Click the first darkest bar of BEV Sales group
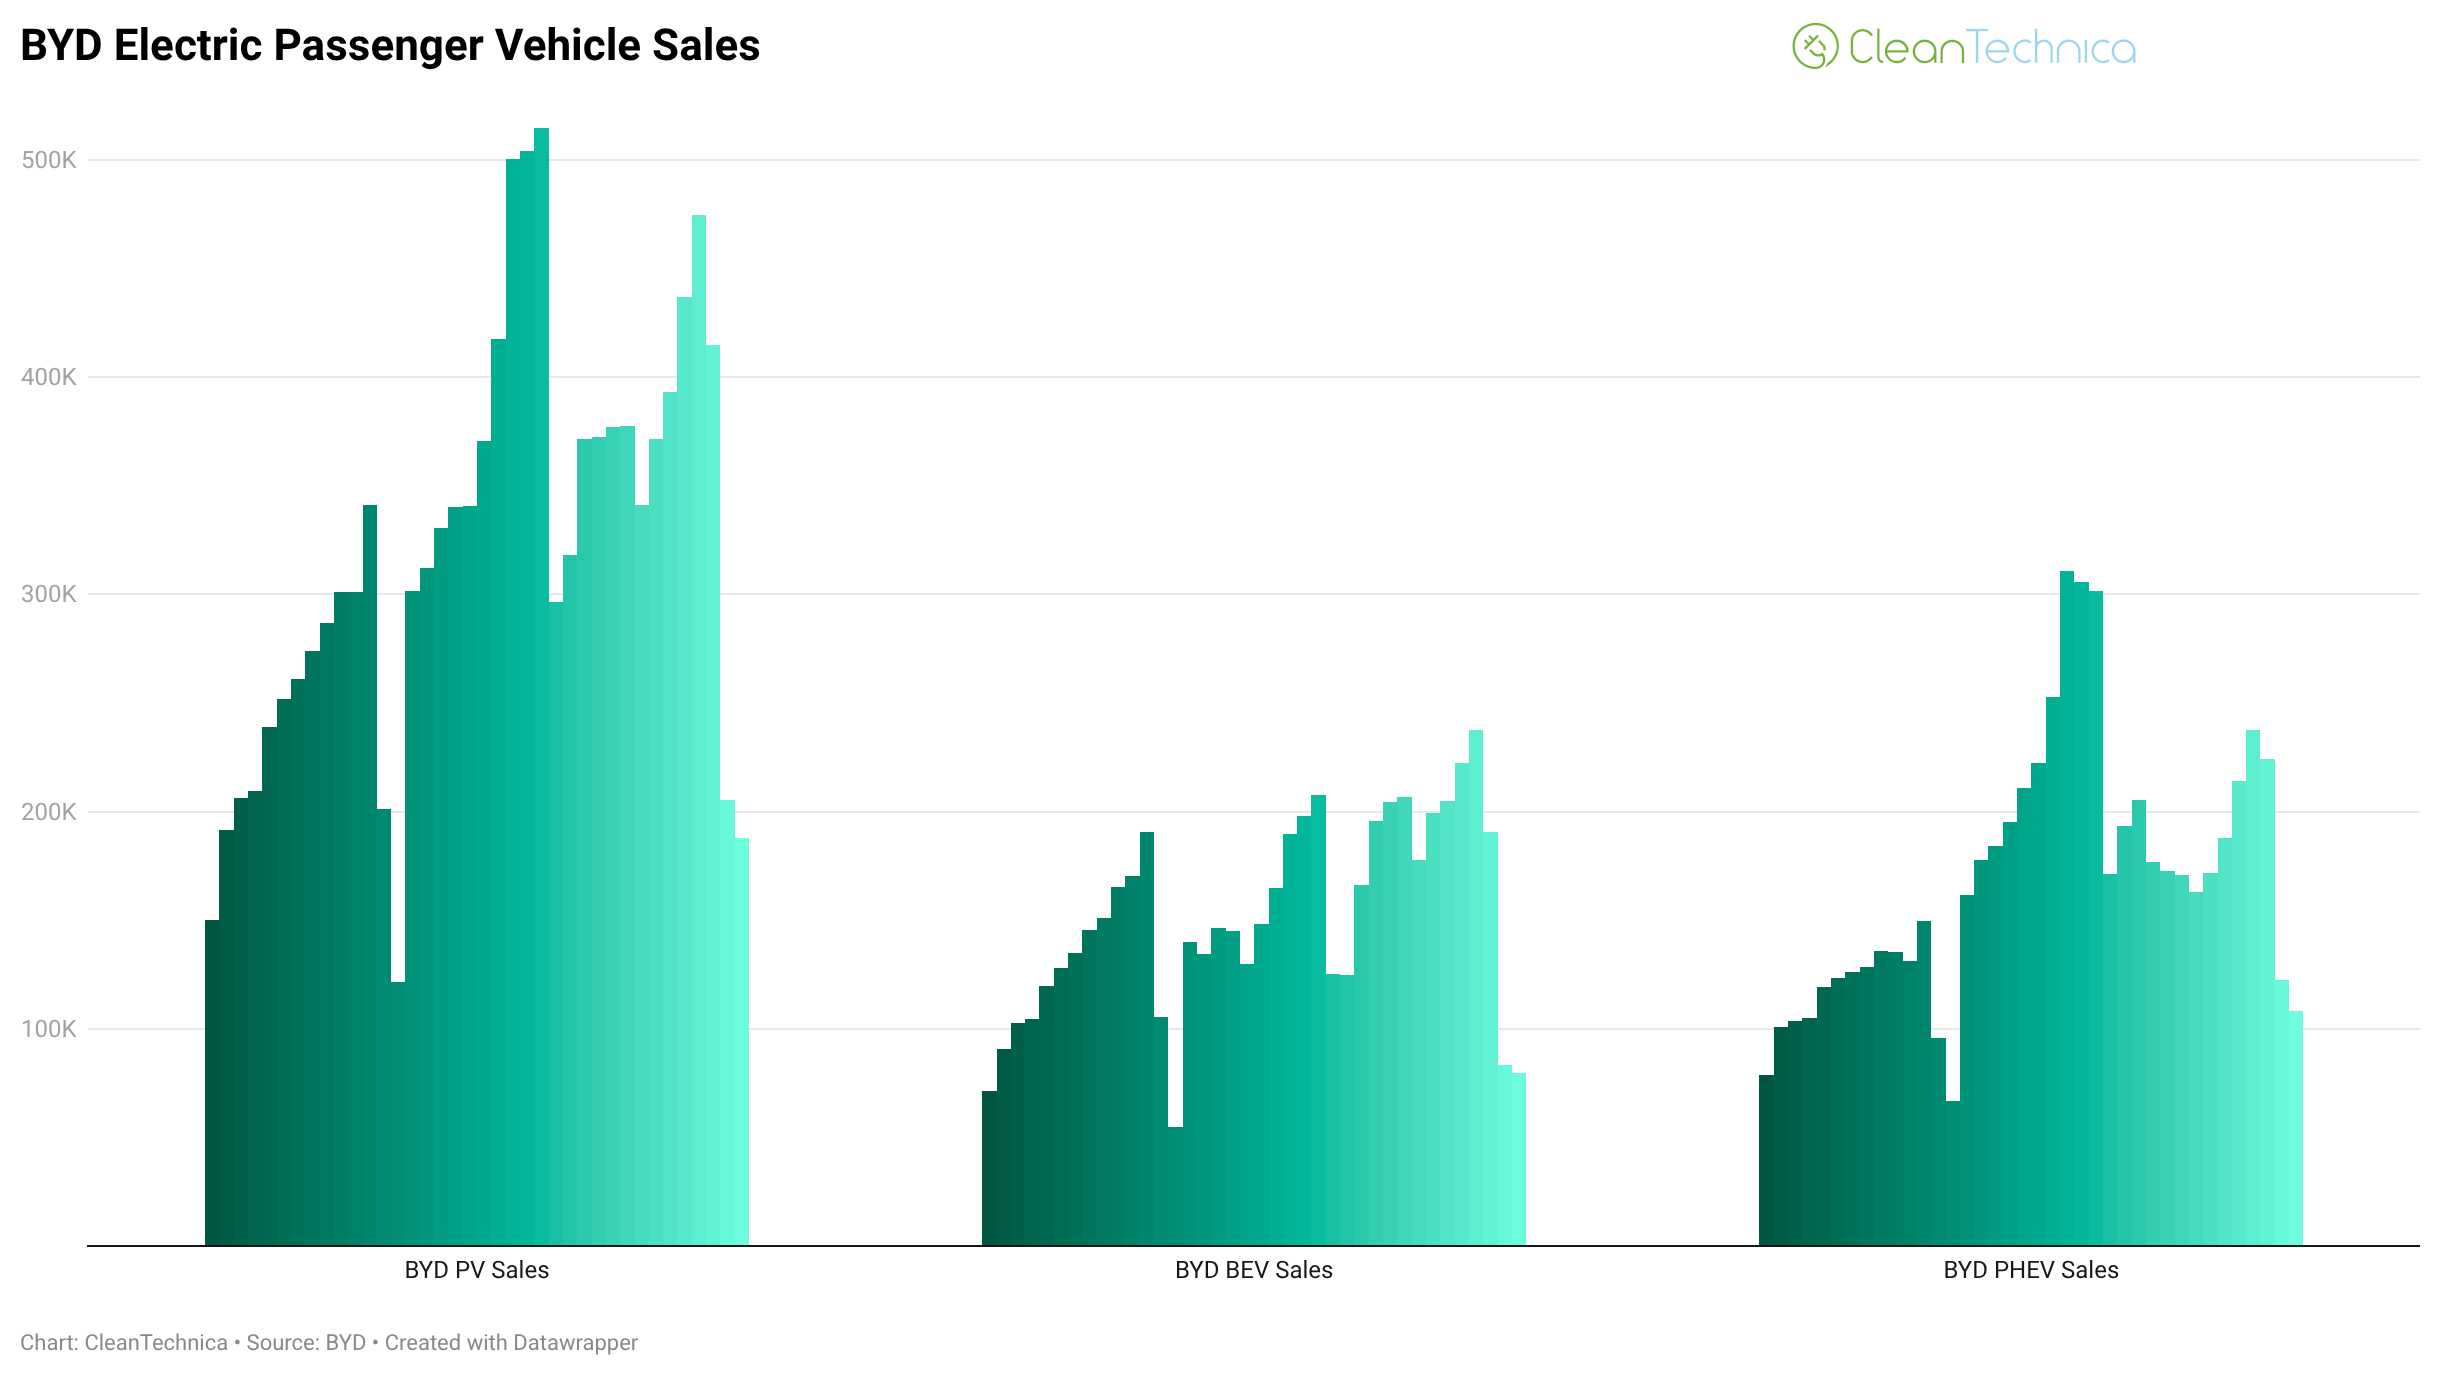Viewport: 2440px width, 1376px height. [x=989, y=1168]
